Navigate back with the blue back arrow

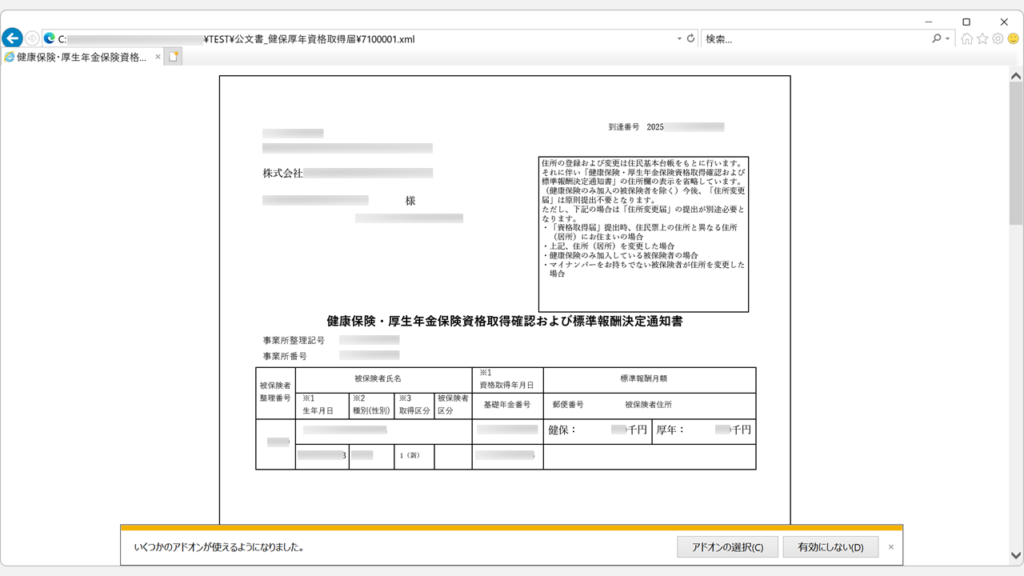pos(12,38)
